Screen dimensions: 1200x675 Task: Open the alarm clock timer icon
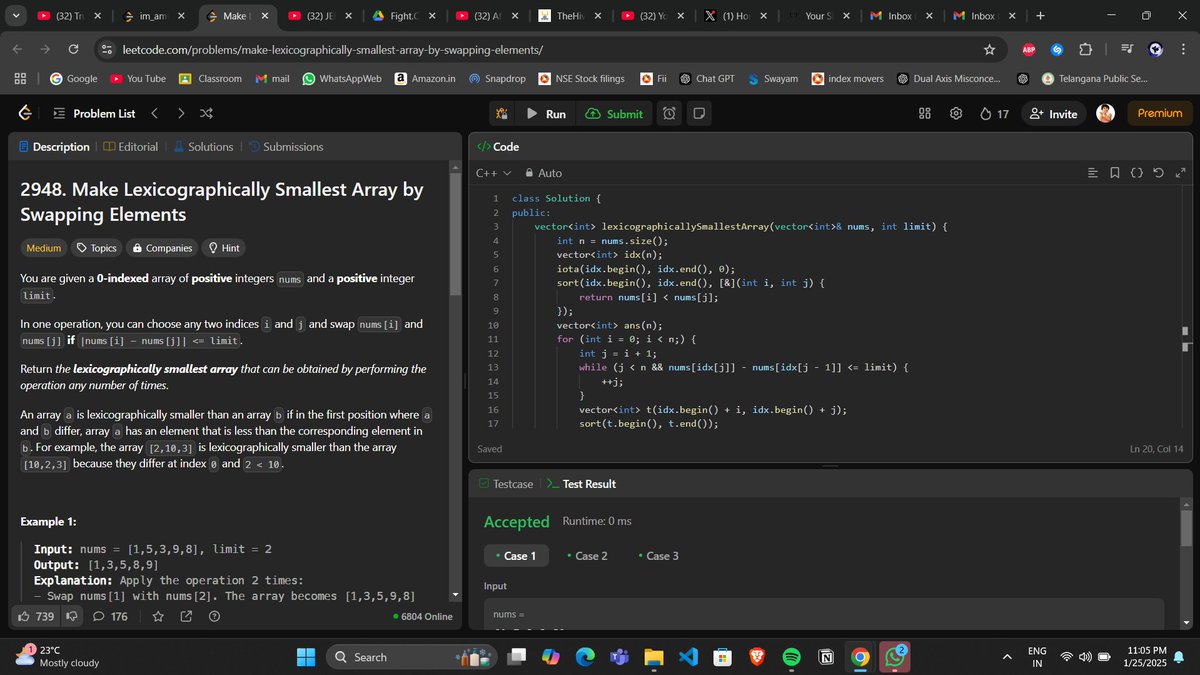669,114
